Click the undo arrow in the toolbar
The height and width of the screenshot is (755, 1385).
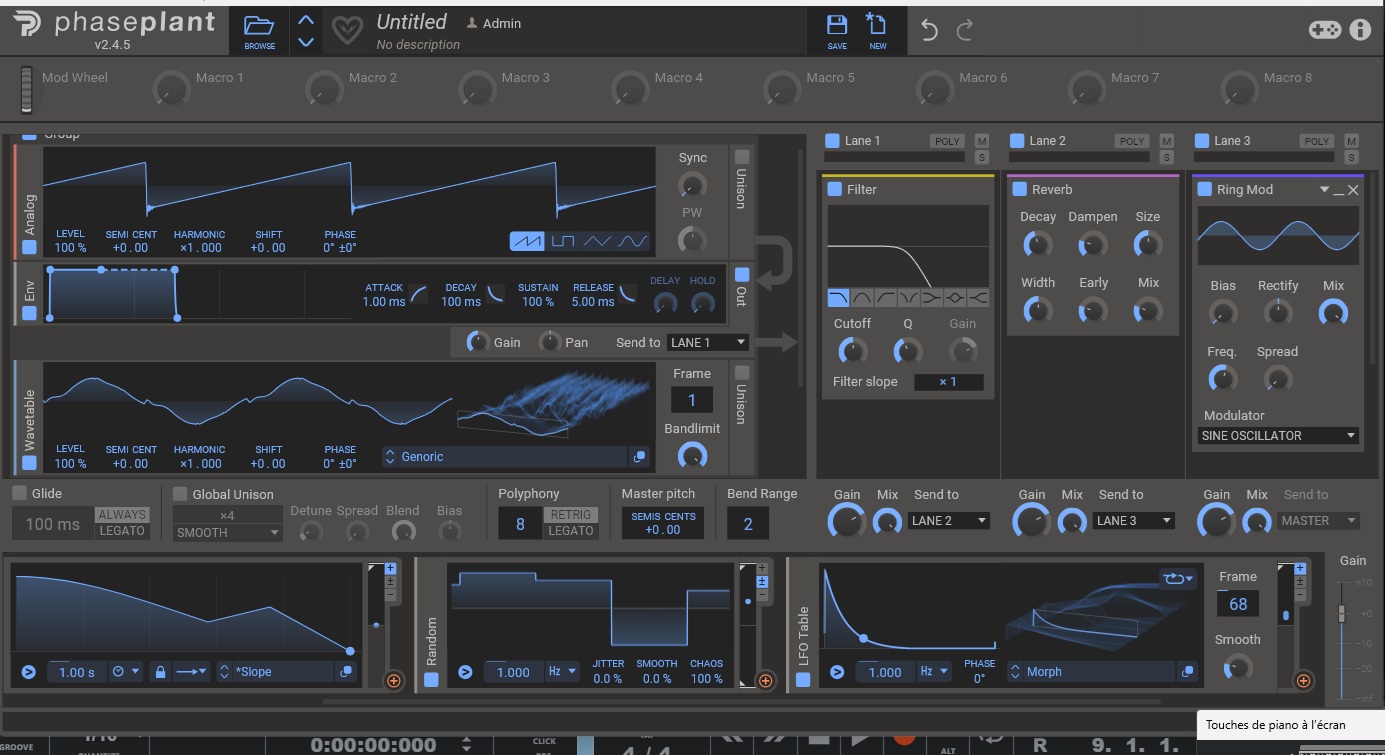click(928, 31)
